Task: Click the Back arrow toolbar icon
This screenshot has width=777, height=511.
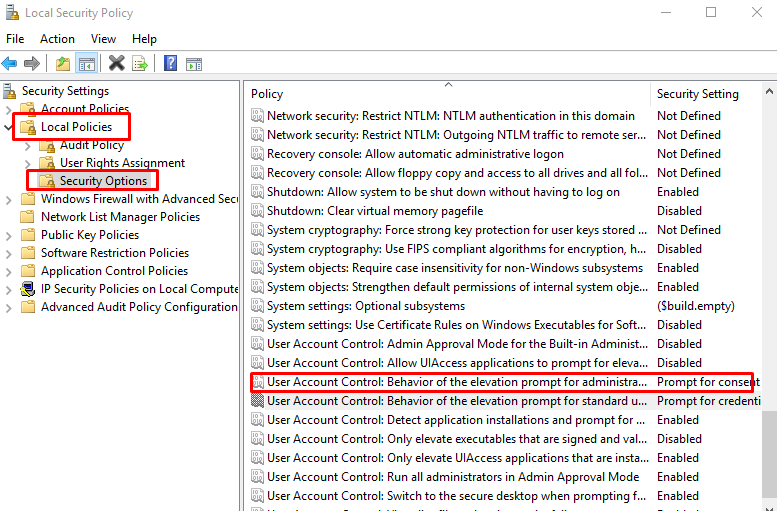Action: point(9,63)
